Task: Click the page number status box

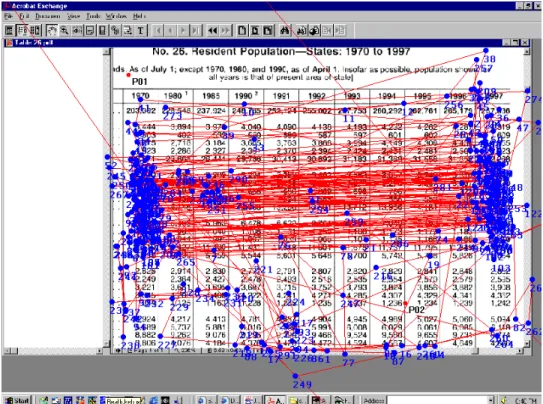Action: [x=145, y=351]
